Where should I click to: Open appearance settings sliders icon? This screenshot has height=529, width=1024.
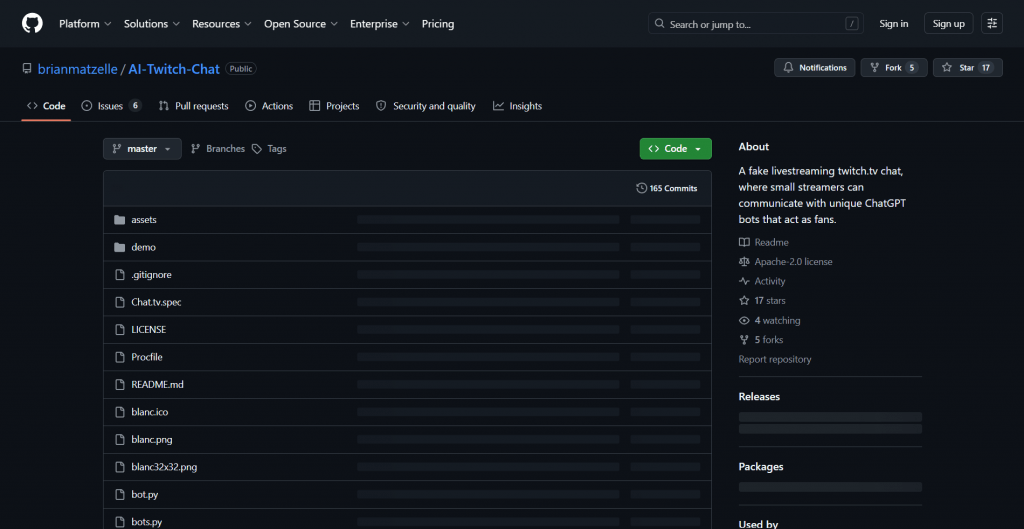[992, 24]
